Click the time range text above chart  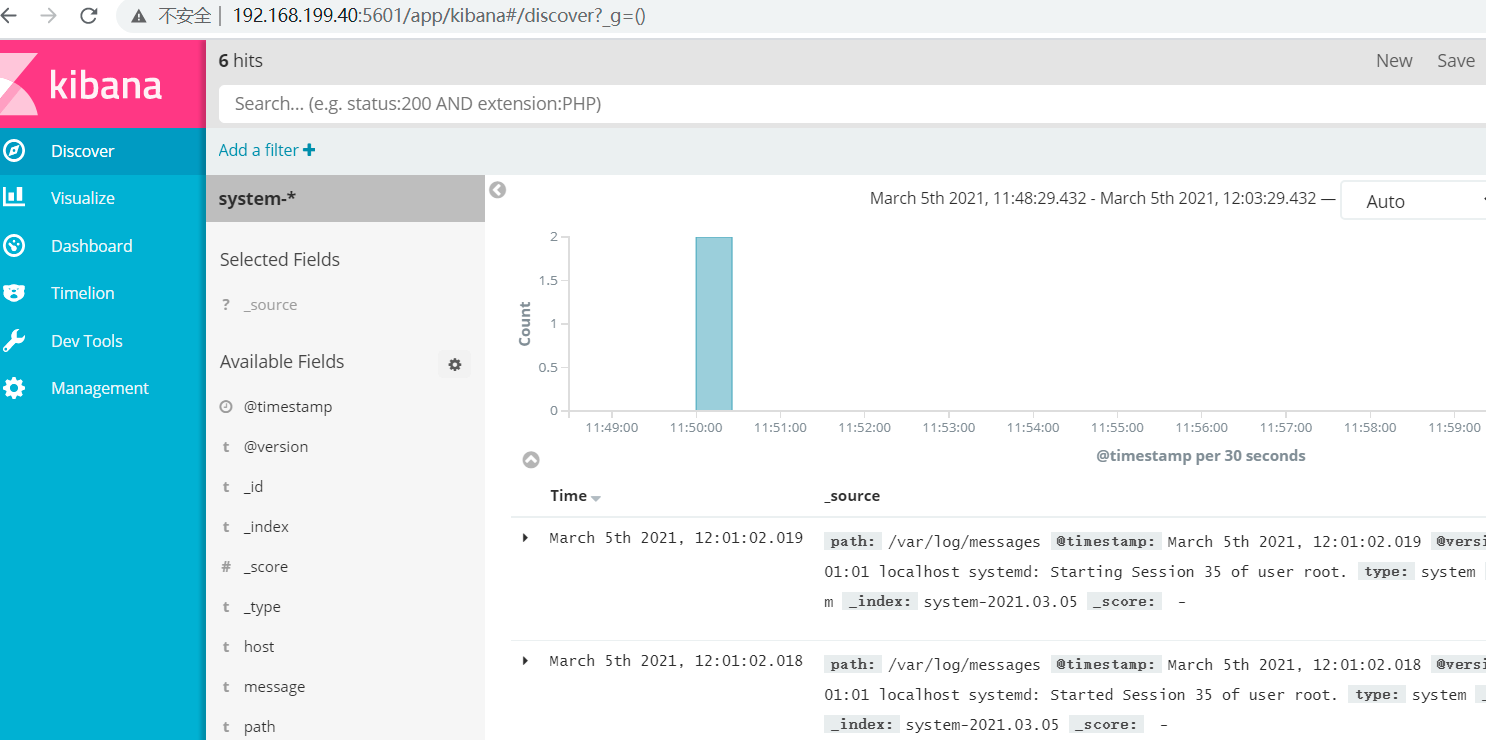pyautogui.click(x=1093, y=198)
